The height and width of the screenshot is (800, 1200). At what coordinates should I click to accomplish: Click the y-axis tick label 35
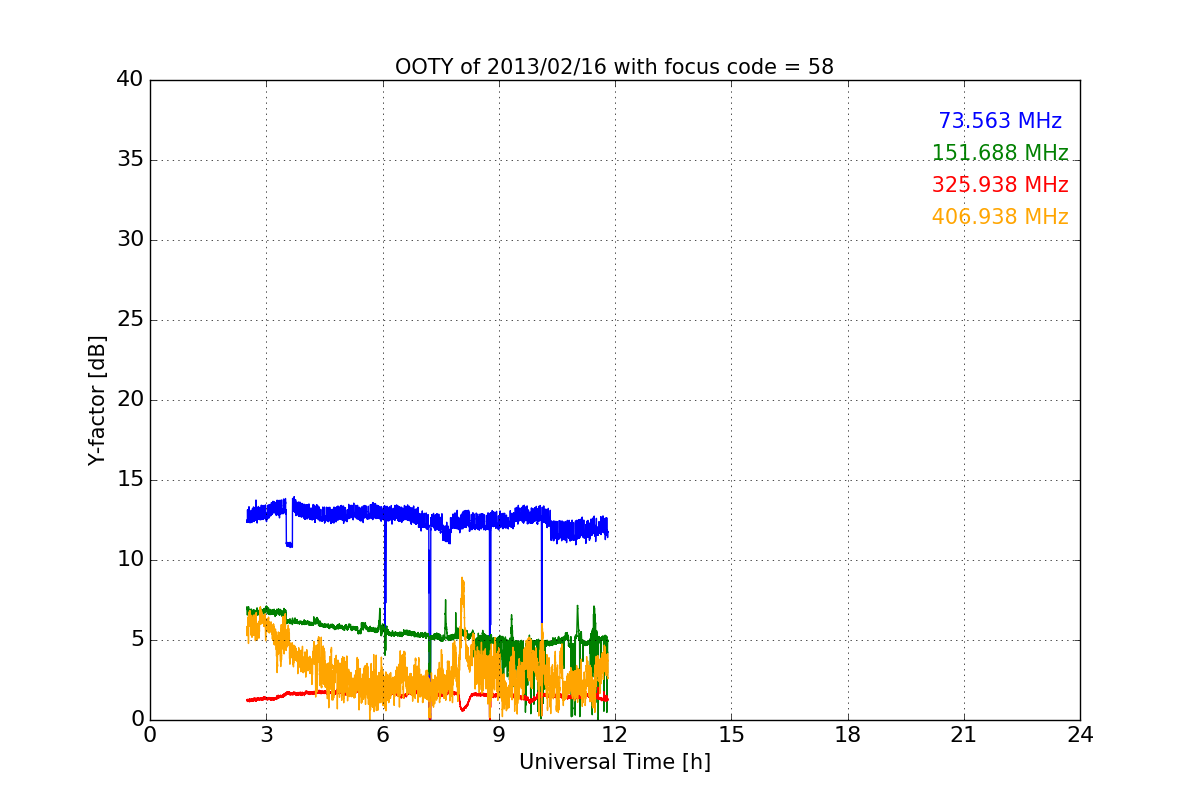point(130,160)
